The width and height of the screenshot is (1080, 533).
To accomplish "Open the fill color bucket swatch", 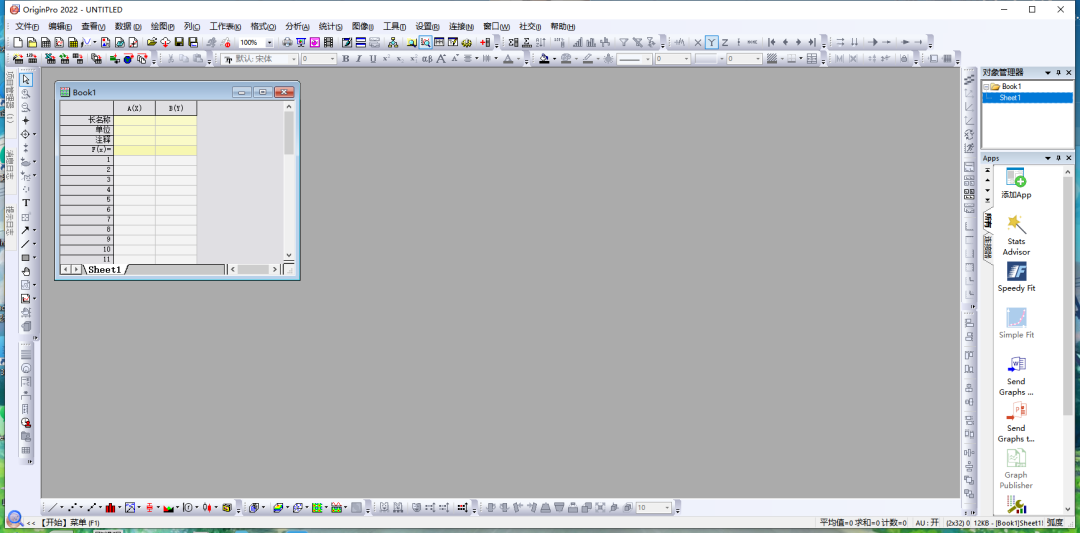I will click(544, 59).
